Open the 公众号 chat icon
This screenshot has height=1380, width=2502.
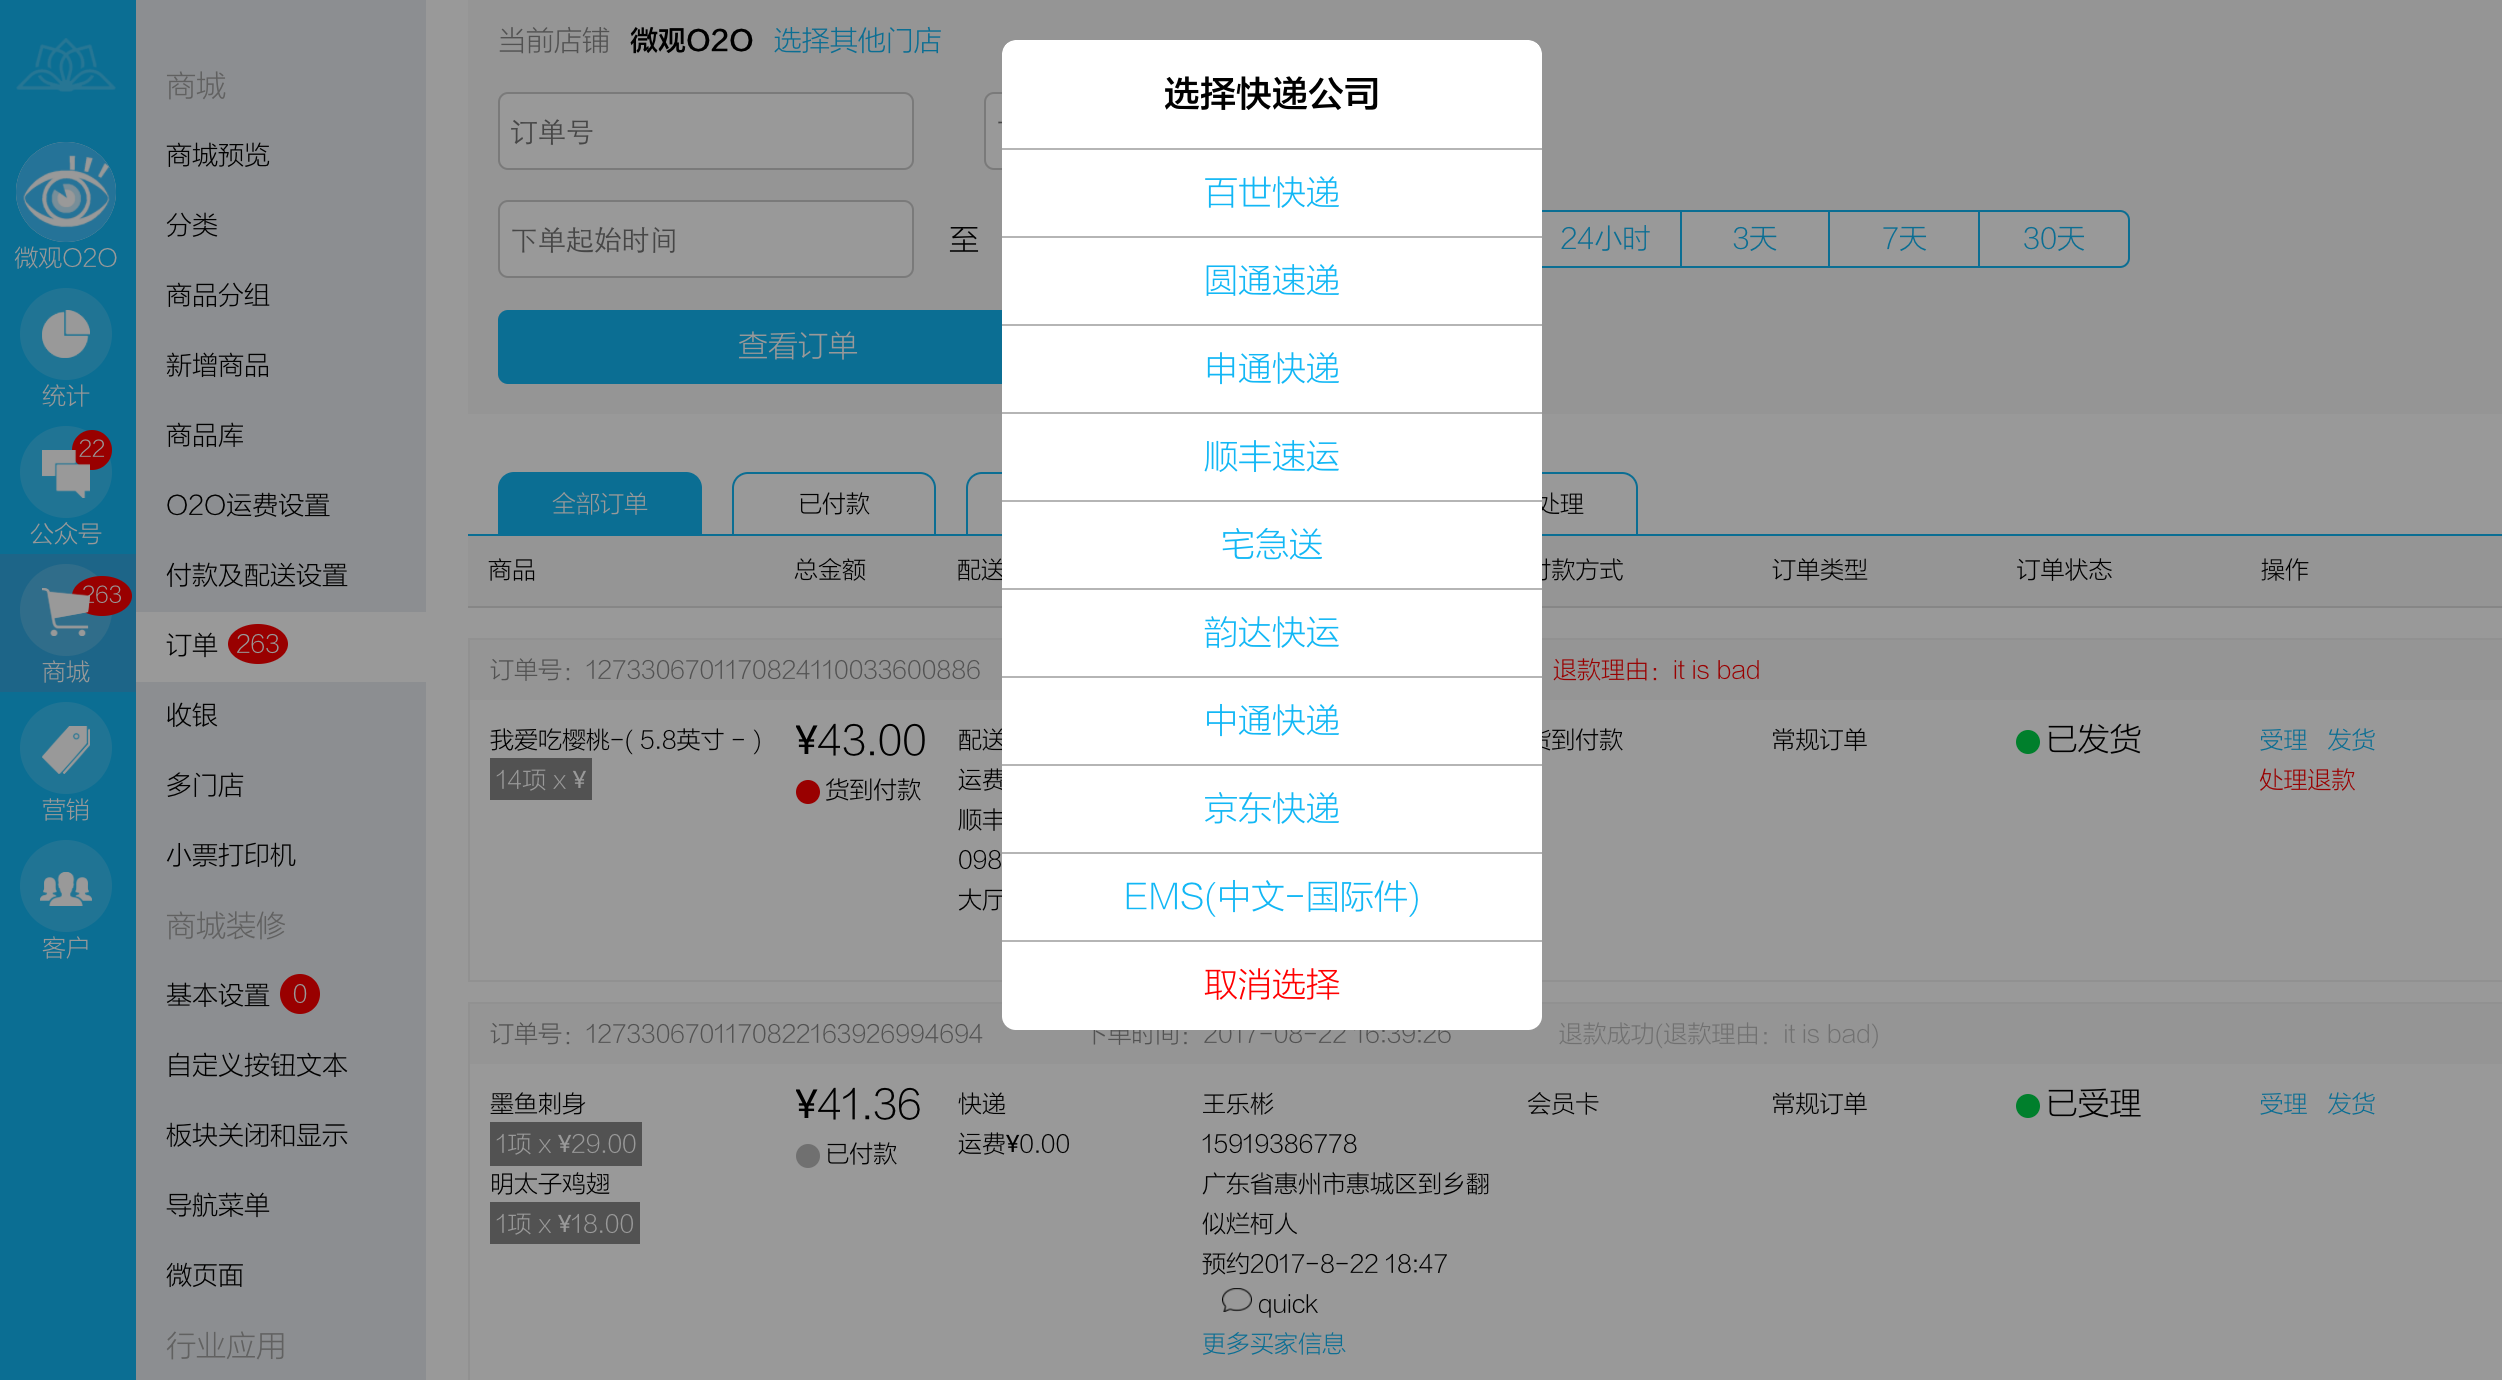point(66,472)
